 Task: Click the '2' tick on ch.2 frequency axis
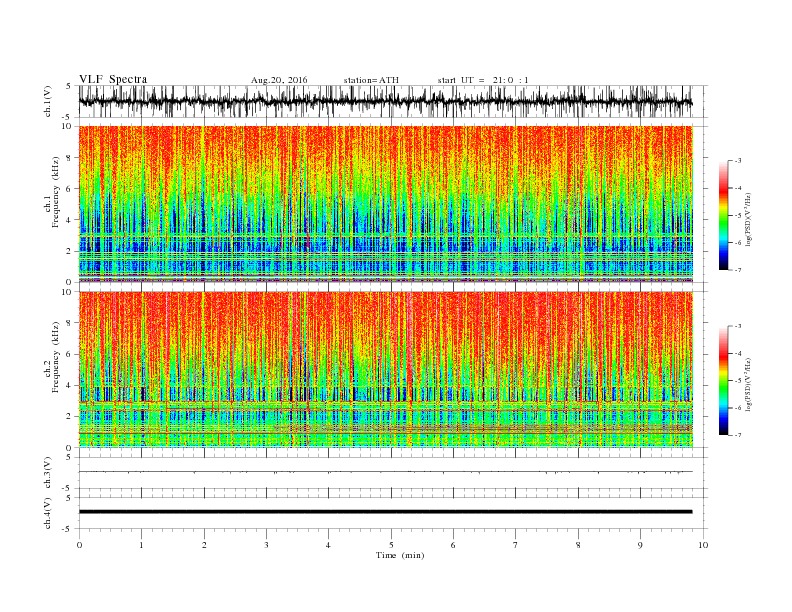point(69,417)
